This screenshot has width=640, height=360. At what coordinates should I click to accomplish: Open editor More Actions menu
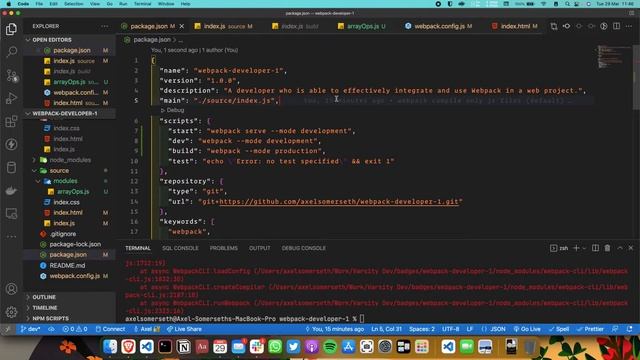tap(629, 26)
